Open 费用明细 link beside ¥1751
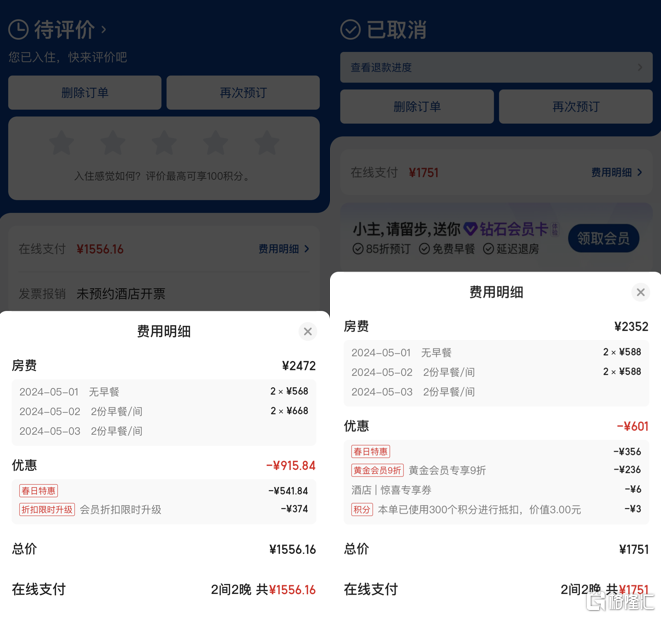This screenshot has width=661, height=618. (x=616, y=172)
